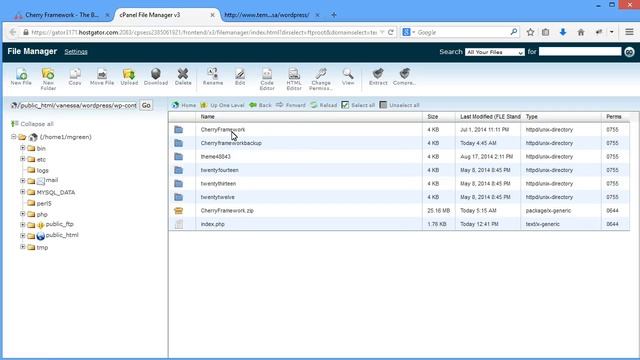
Task: Click Unselect all files
Action: click(x=399, y=105)
